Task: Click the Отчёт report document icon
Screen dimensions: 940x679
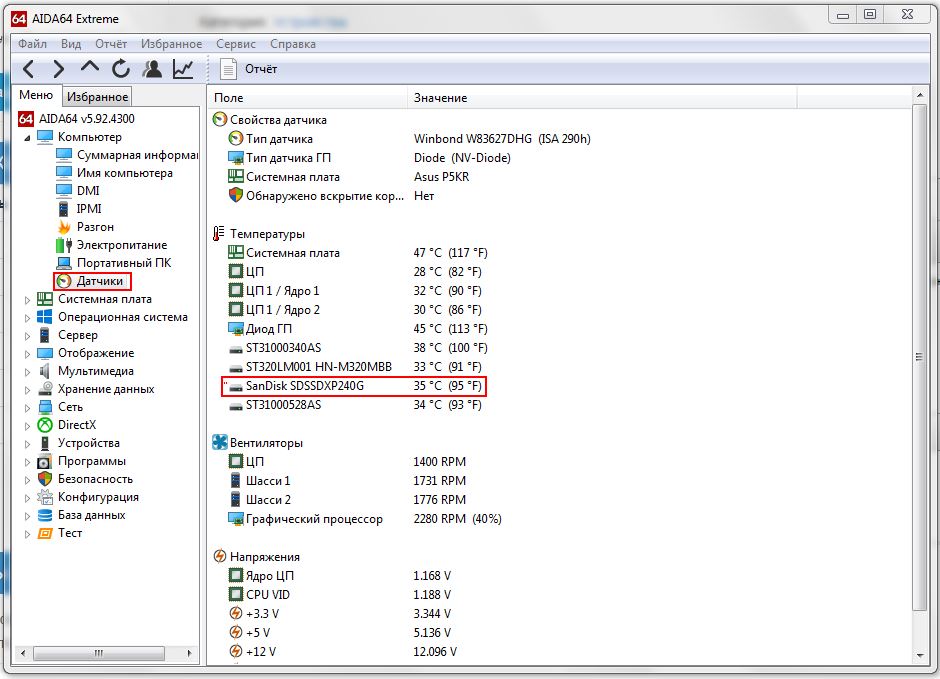Action: coord(228,69)
